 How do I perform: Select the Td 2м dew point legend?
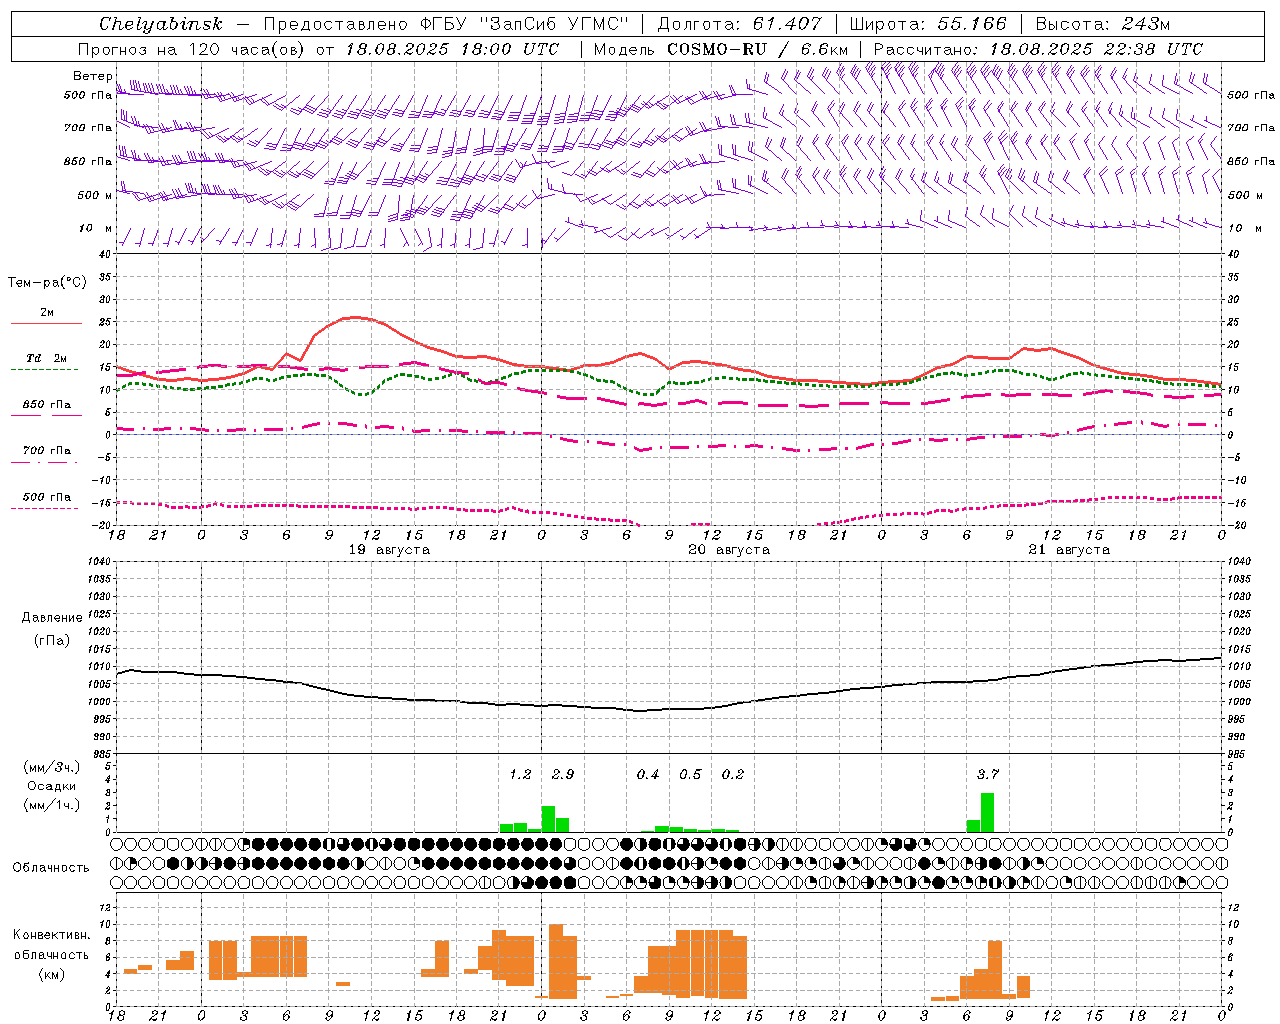point(46,362)
